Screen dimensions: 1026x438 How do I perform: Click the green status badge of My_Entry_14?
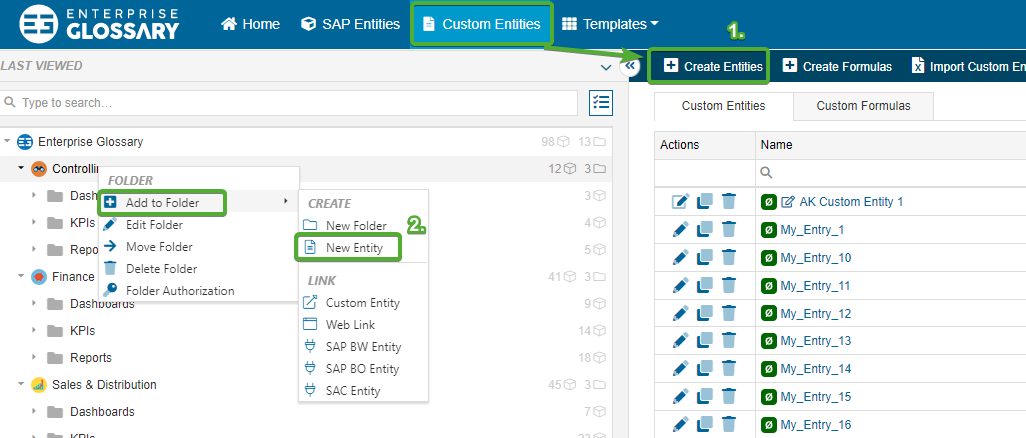tap(768, 369)
